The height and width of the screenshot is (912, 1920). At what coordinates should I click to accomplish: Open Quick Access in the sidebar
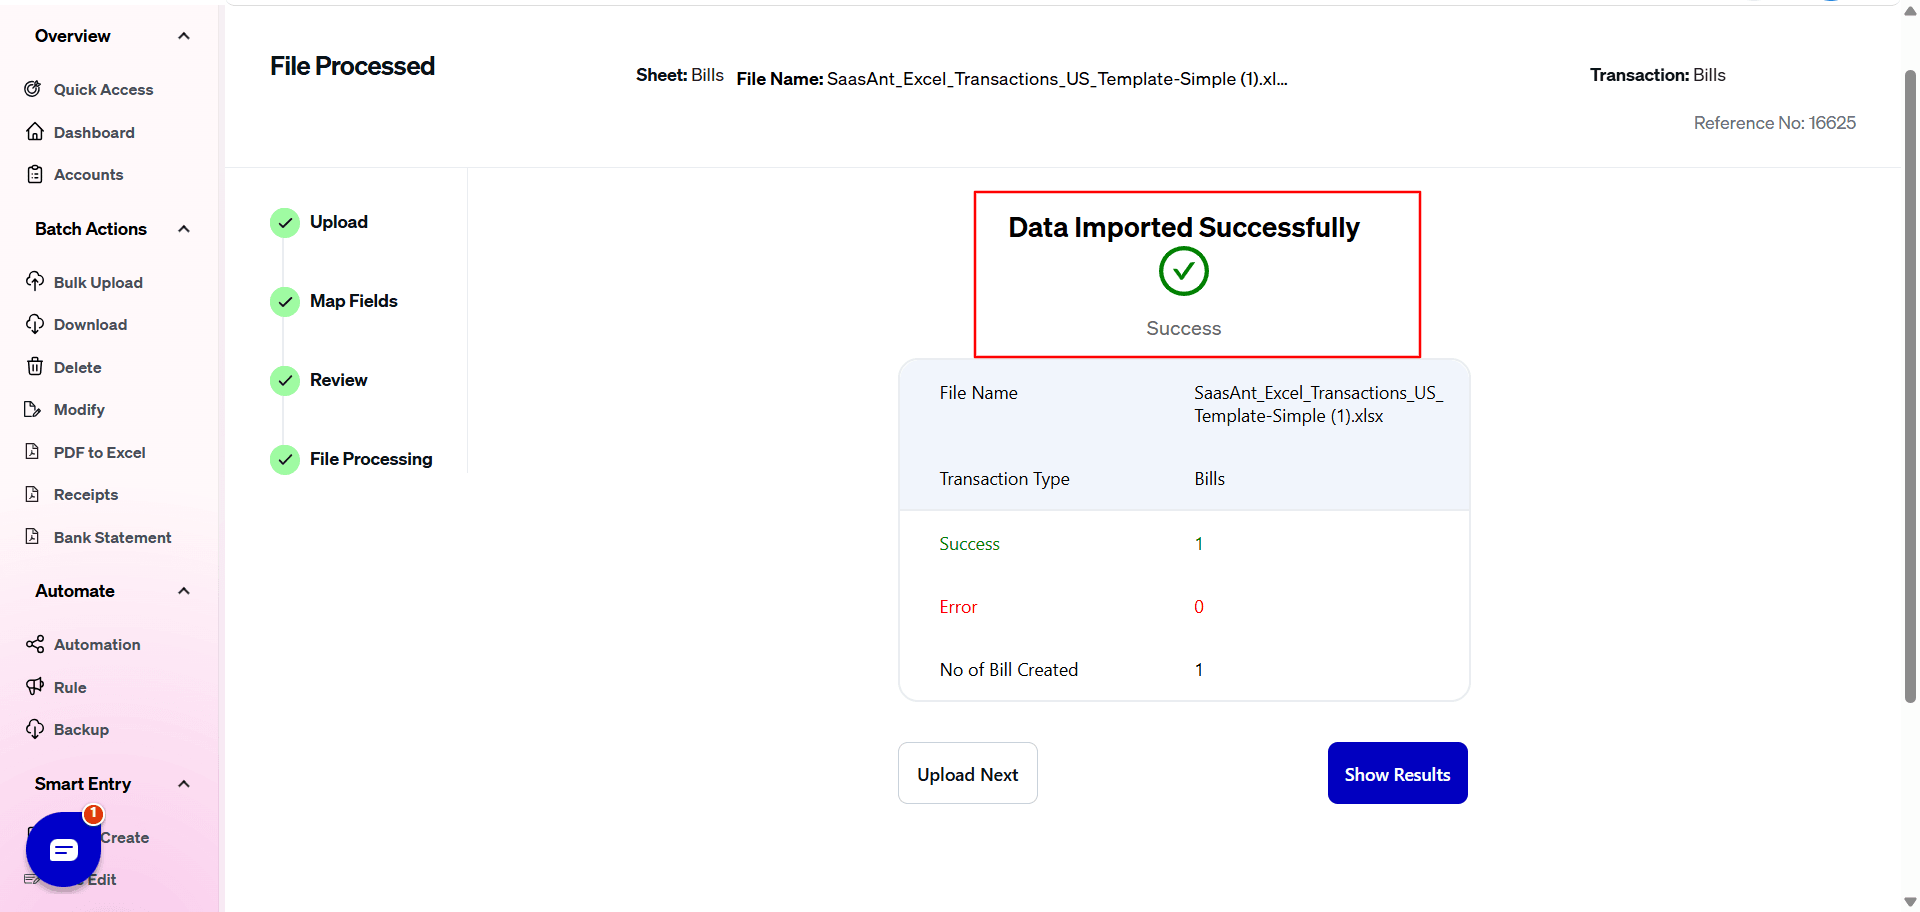point(103,89)
